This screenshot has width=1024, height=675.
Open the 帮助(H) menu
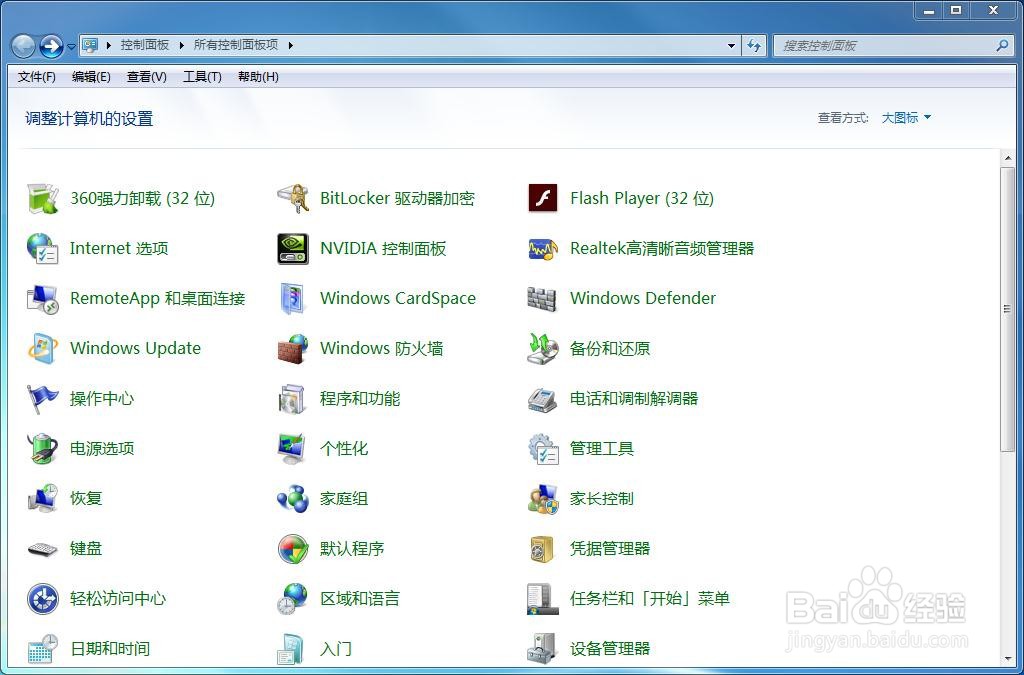pyautogui.click(x=259, y=77)
